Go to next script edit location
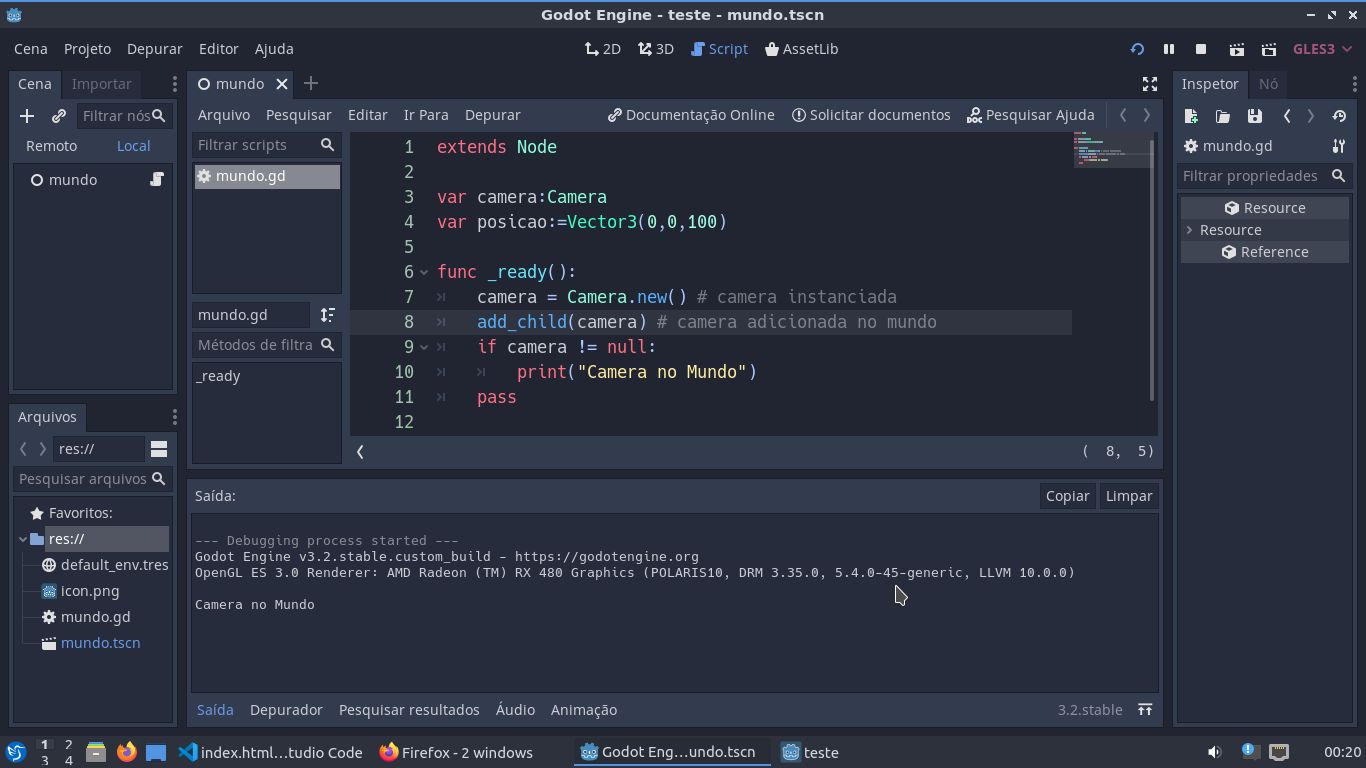 point(1147,115)
